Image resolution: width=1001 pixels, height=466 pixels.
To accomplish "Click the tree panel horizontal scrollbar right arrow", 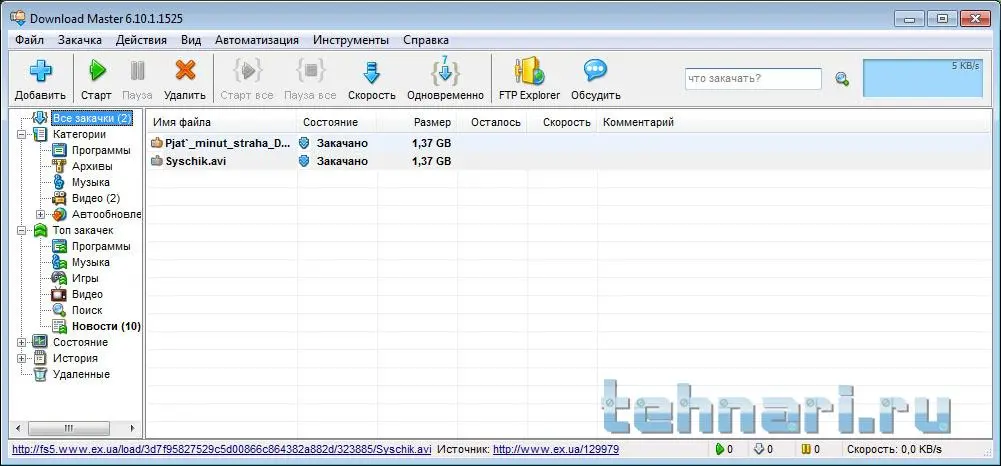I will (x=133, y=428).
